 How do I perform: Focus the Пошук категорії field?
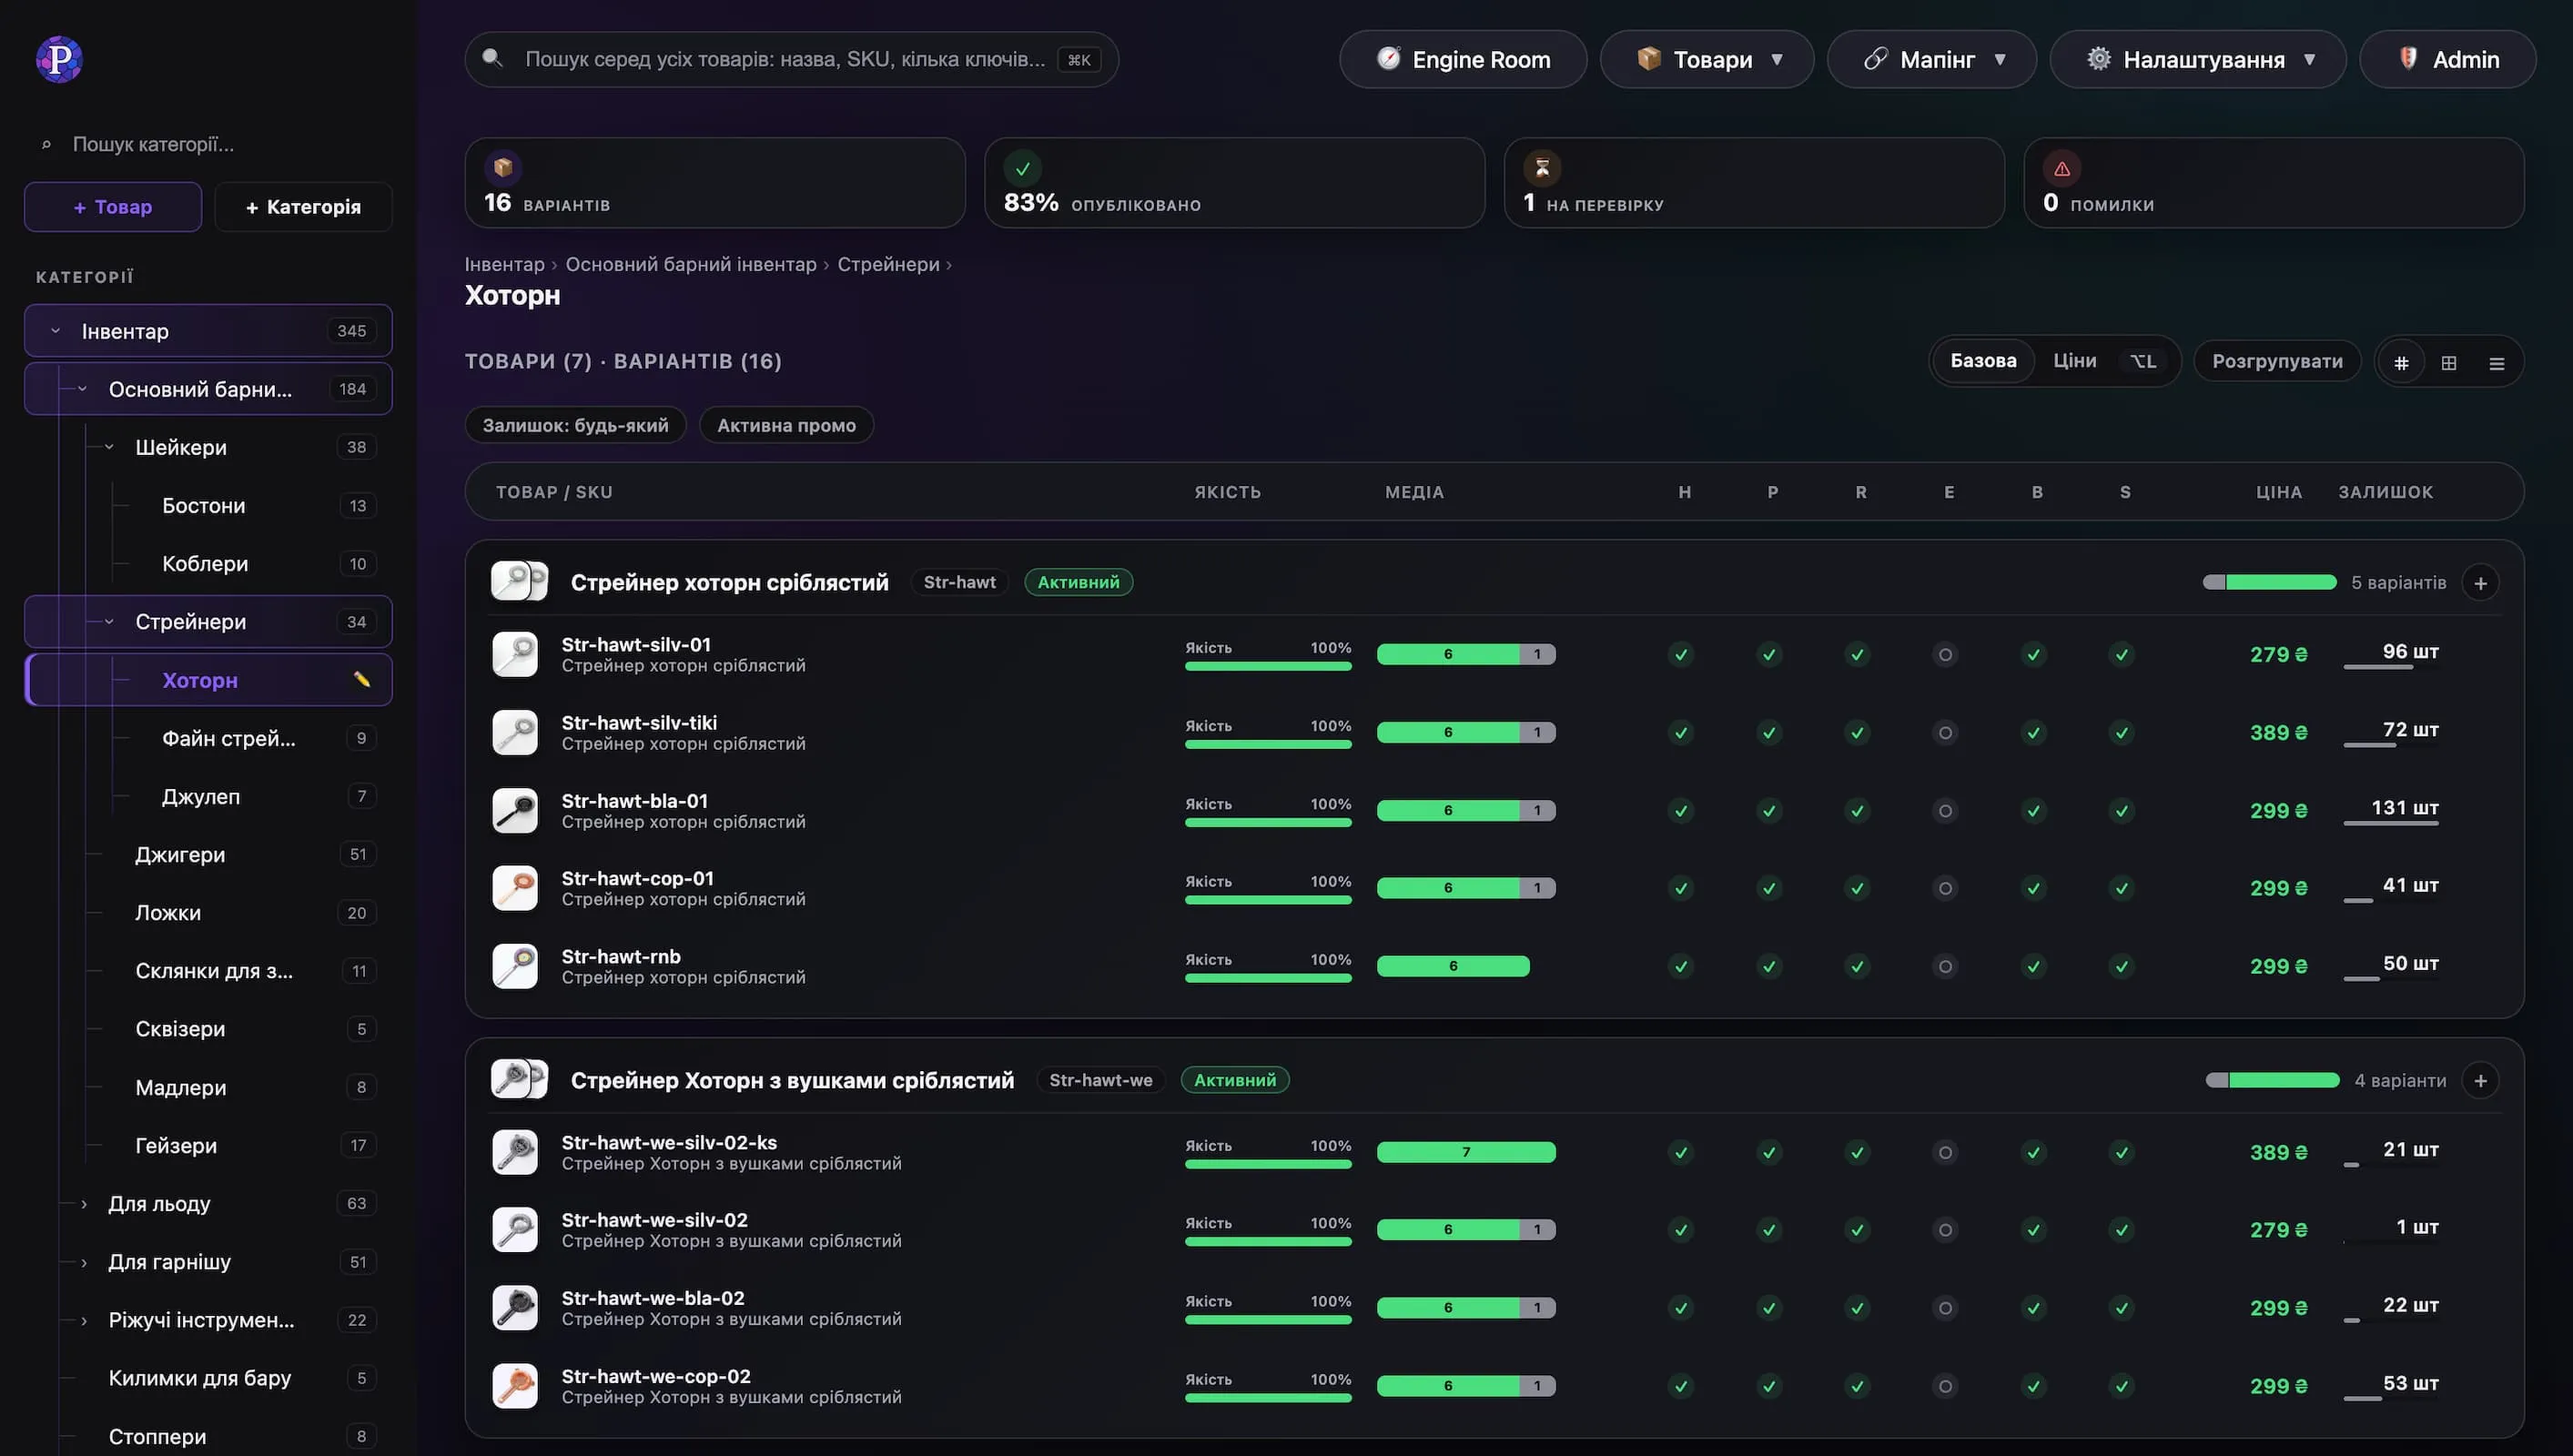point(208,145)
